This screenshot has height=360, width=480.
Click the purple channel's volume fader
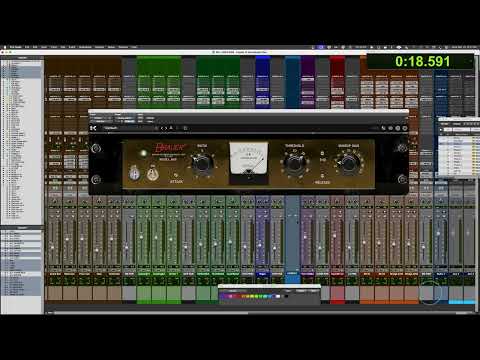click(305, 237)
